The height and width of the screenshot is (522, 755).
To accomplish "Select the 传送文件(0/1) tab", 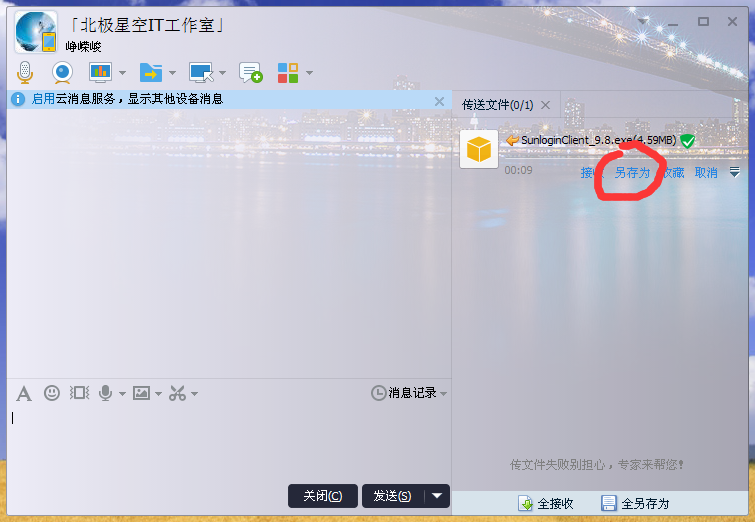I will click(x=497, y=105).
